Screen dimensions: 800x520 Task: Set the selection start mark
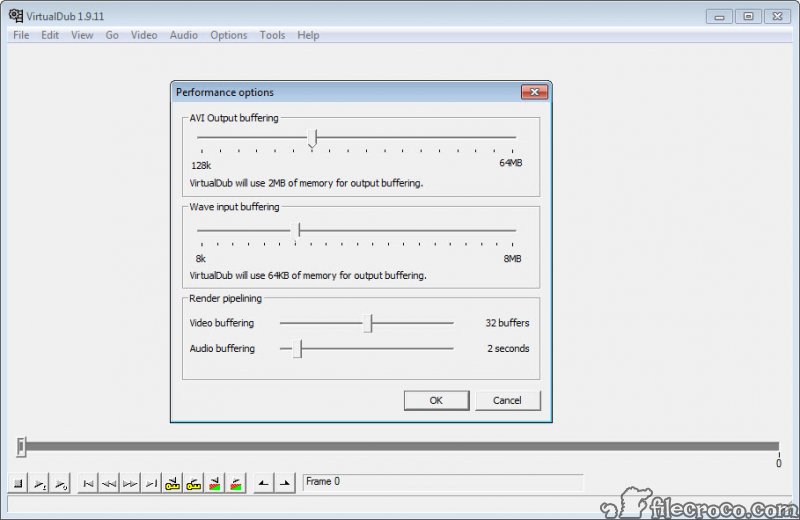click(263, 483)
